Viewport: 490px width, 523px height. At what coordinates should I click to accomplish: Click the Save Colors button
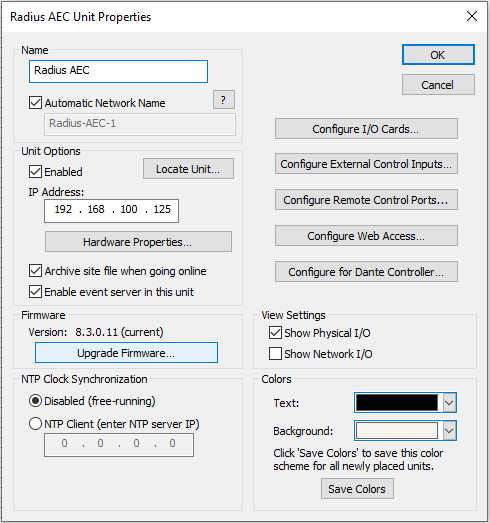pos(357,489)
